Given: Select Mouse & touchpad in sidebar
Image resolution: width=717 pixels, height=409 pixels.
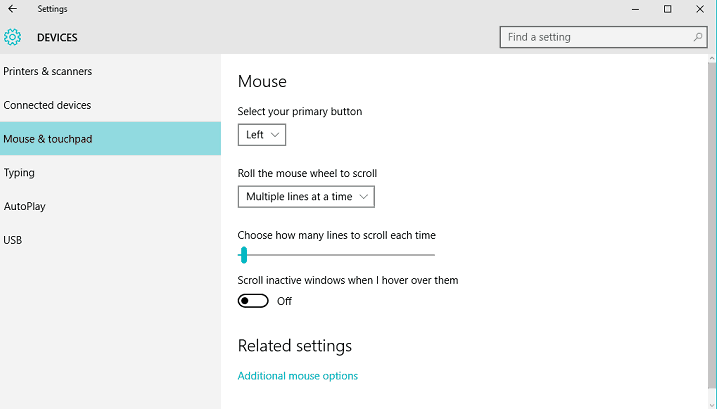Looking at the screenshot, I should [48, 139].
